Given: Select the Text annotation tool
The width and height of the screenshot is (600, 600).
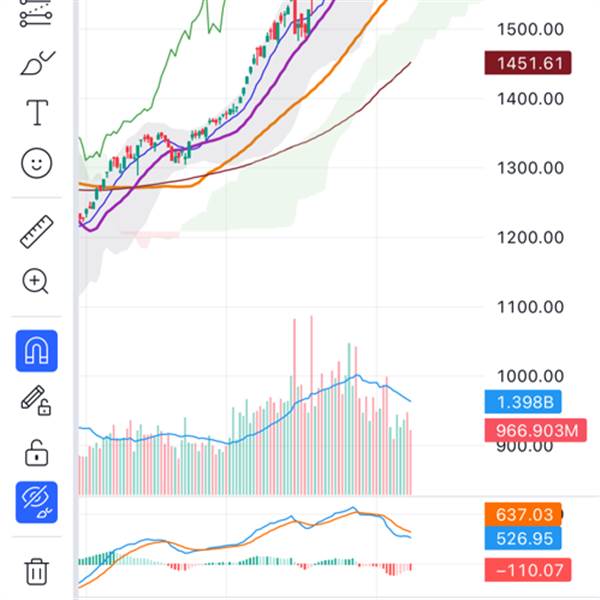Looking at the screenshot, I should coord(37,112).
